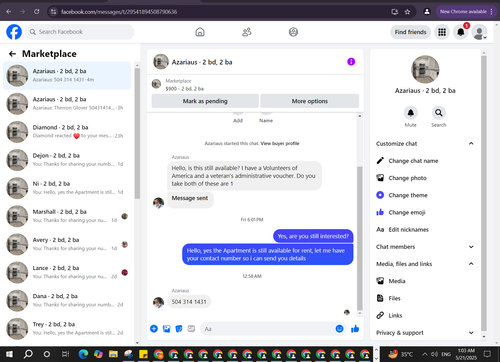
Task: Open Diamond - 2 bd, 2 ba chat
Action: click(x=67, y=132)
